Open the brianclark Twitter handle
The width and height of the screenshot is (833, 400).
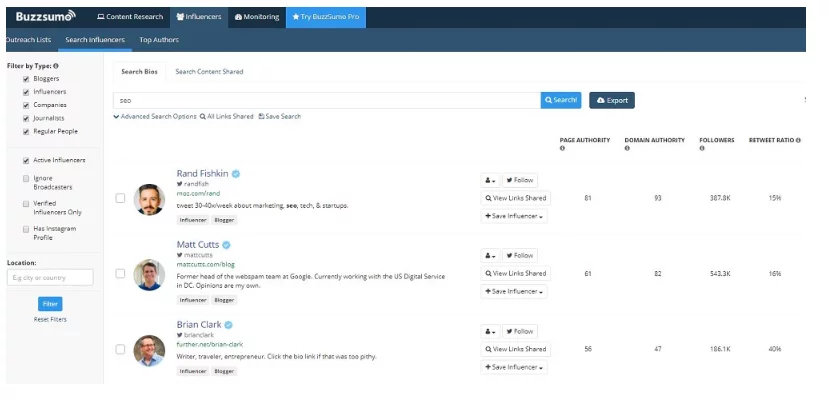[x=195, y=335]
